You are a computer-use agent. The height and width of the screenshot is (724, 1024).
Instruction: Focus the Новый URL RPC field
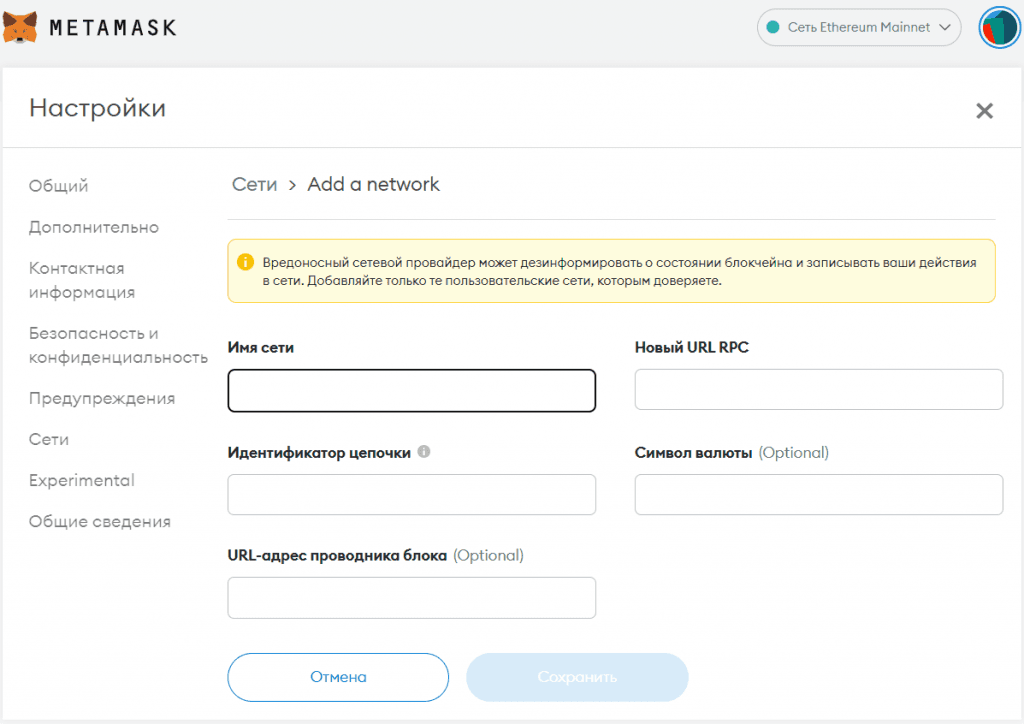[818, 390]
